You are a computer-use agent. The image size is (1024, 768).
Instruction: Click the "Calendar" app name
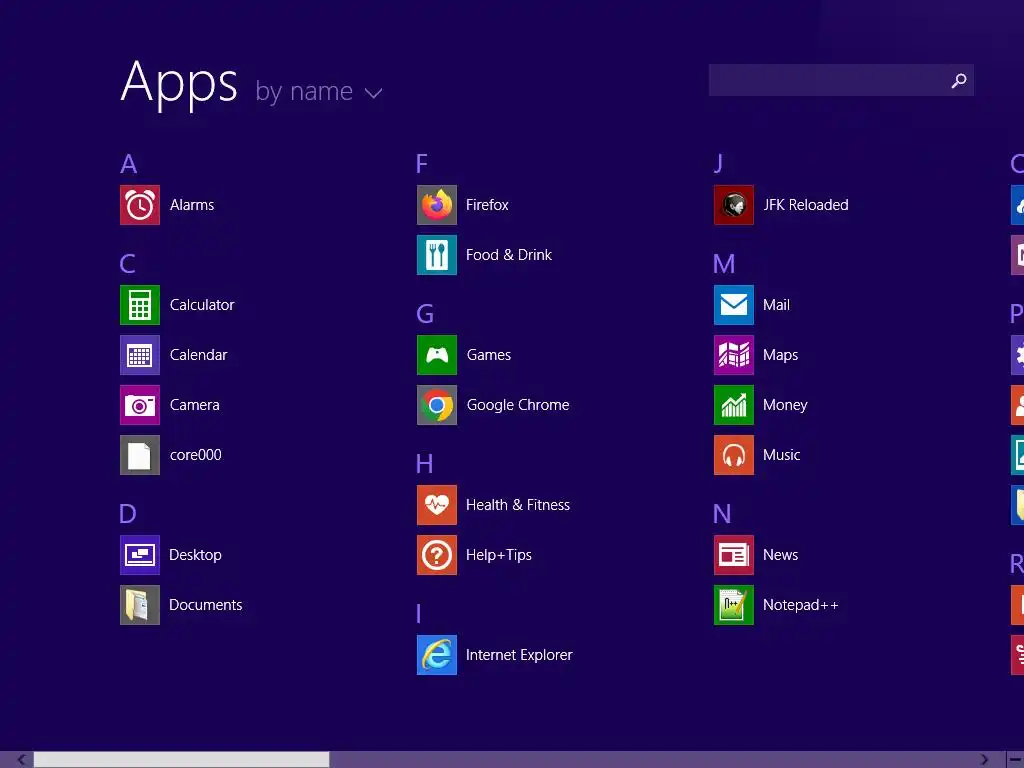tap(199, 355)
